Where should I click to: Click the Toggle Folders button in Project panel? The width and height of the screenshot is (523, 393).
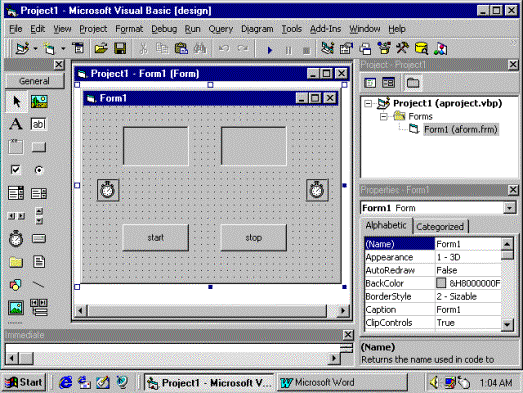click(413, 83)
